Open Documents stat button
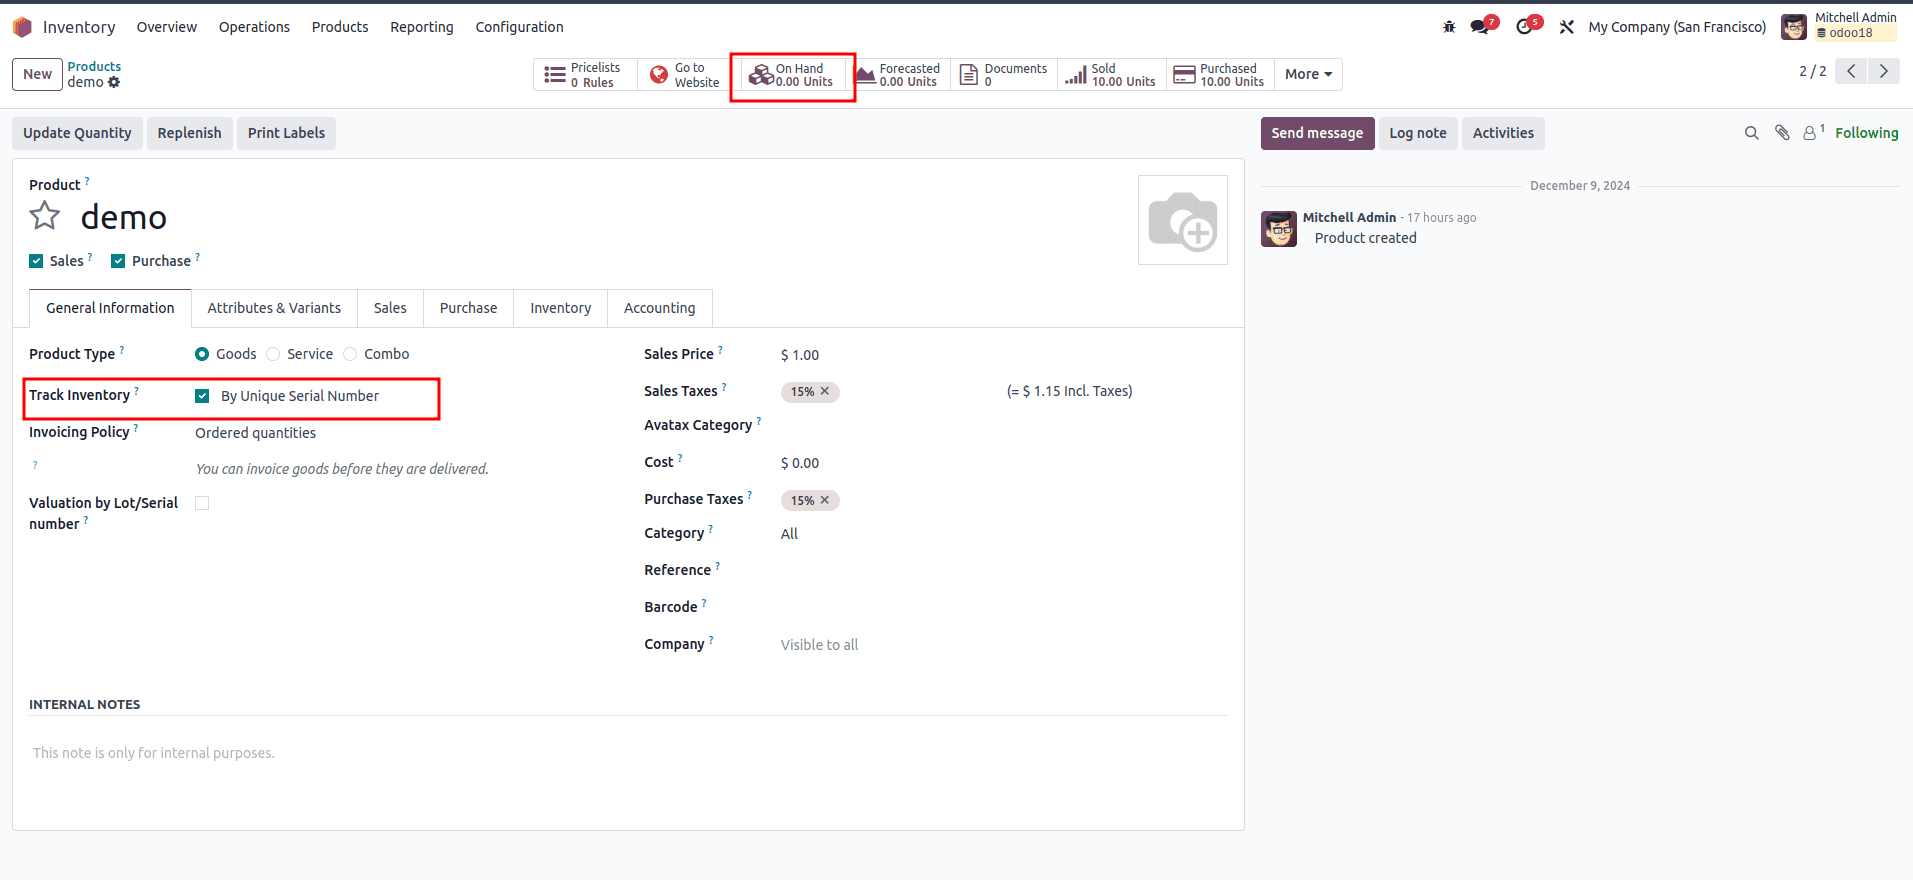Viewport: 1913px width, 880px height. click(x=1004, y=75)
